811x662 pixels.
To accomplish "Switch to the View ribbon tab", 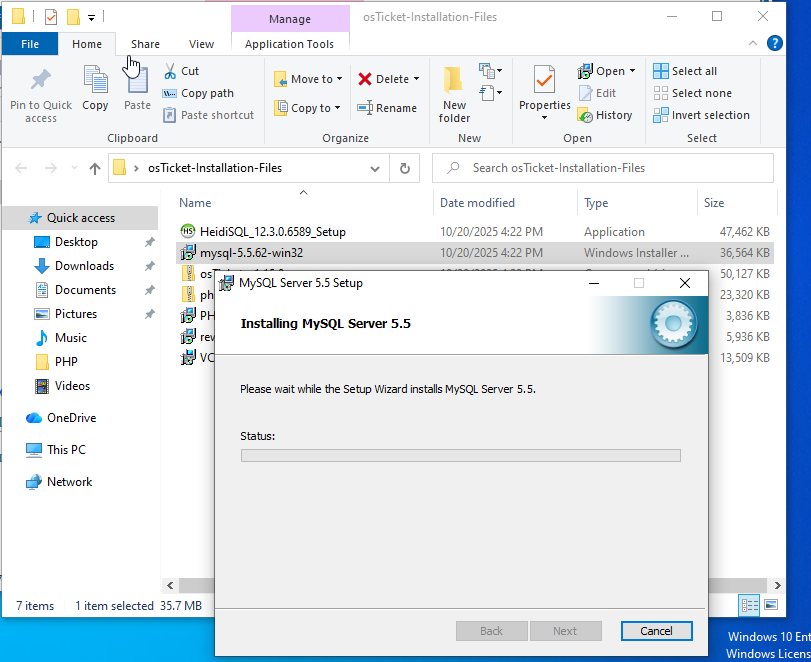I will coord(201,44).
